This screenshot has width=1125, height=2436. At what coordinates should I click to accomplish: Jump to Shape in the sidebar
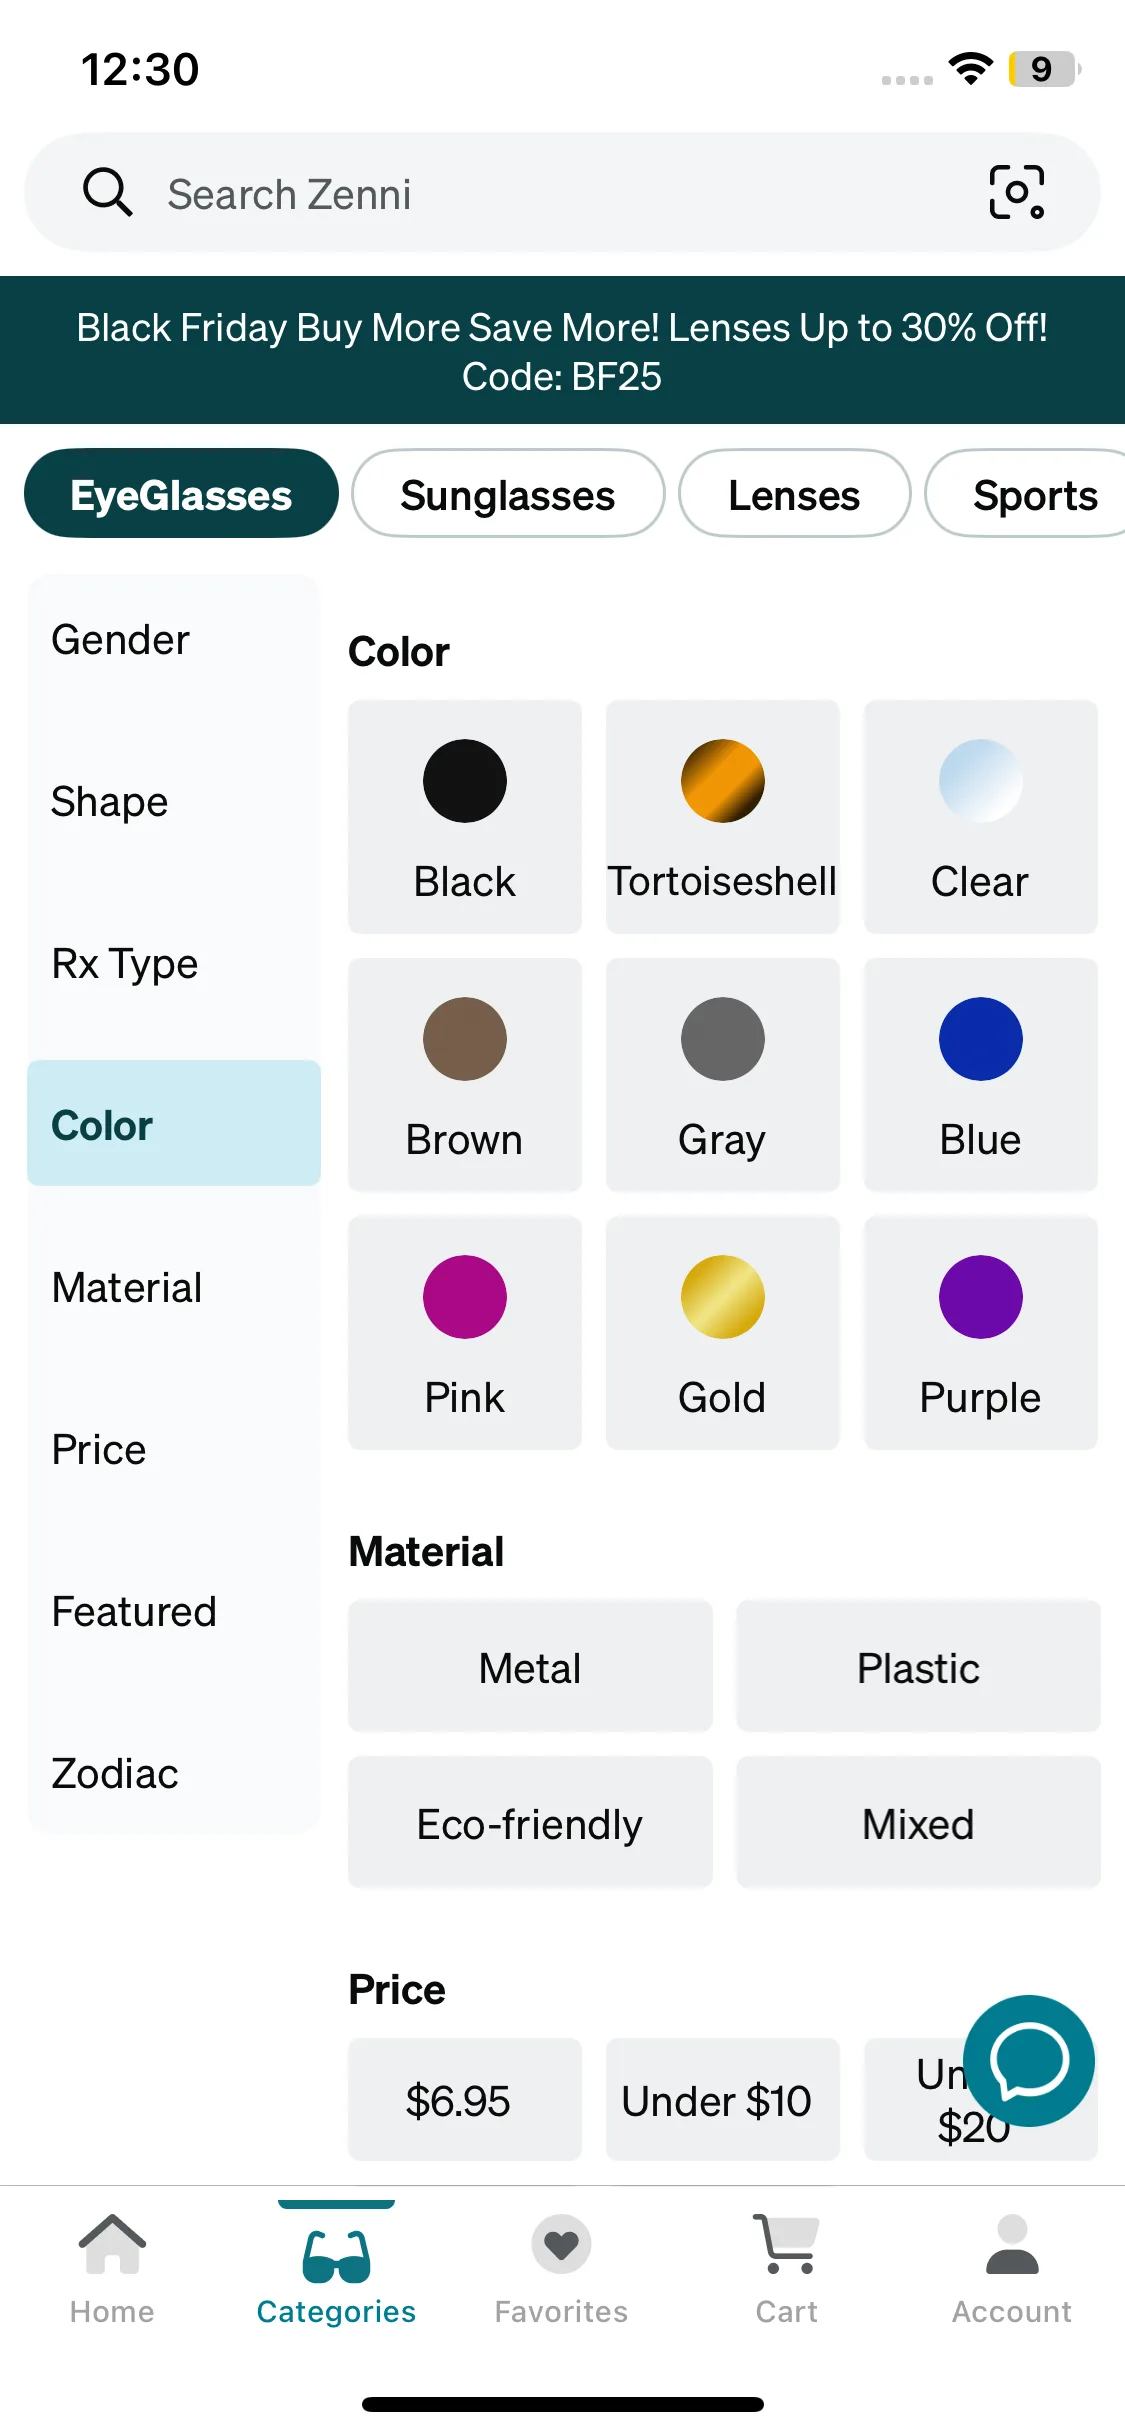pyautogui.click(x=110, y=802)
